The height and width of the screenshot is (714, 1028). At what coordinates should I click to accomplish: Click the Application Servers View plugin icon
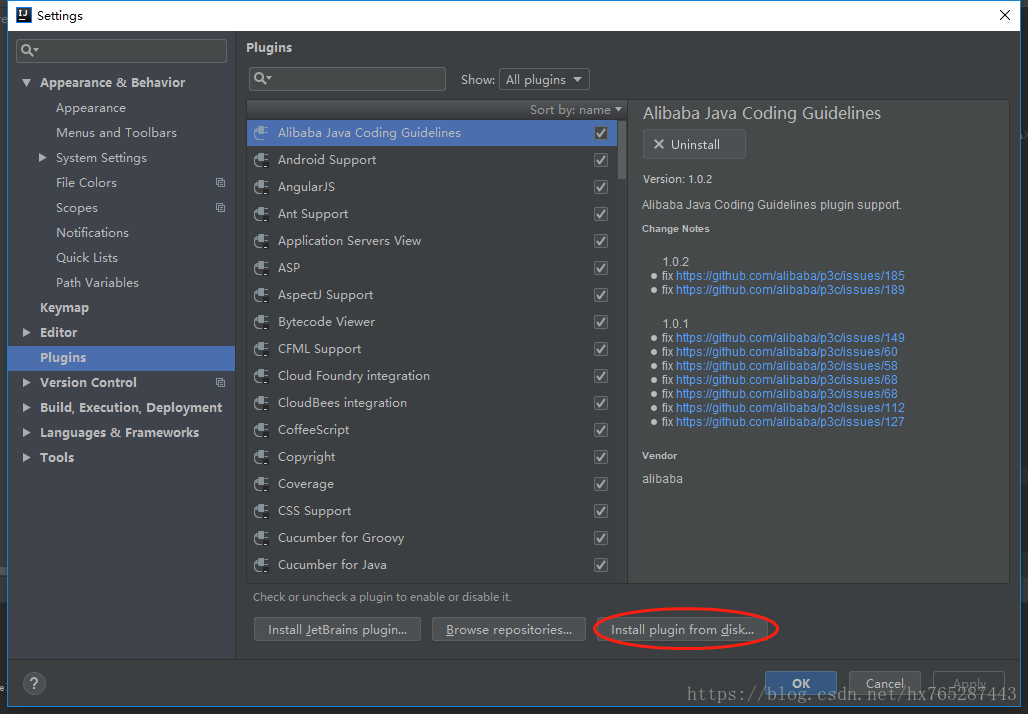pos(261,241)
